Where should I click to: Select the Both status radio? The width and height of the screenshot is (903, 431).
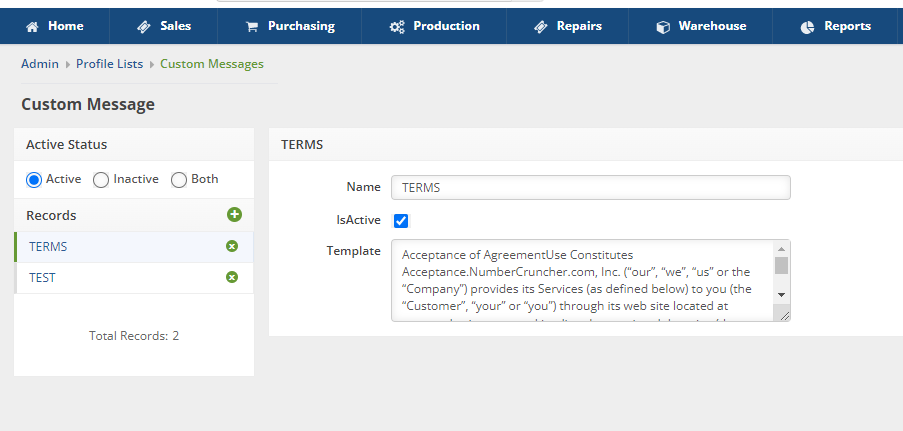coord(179,180)
